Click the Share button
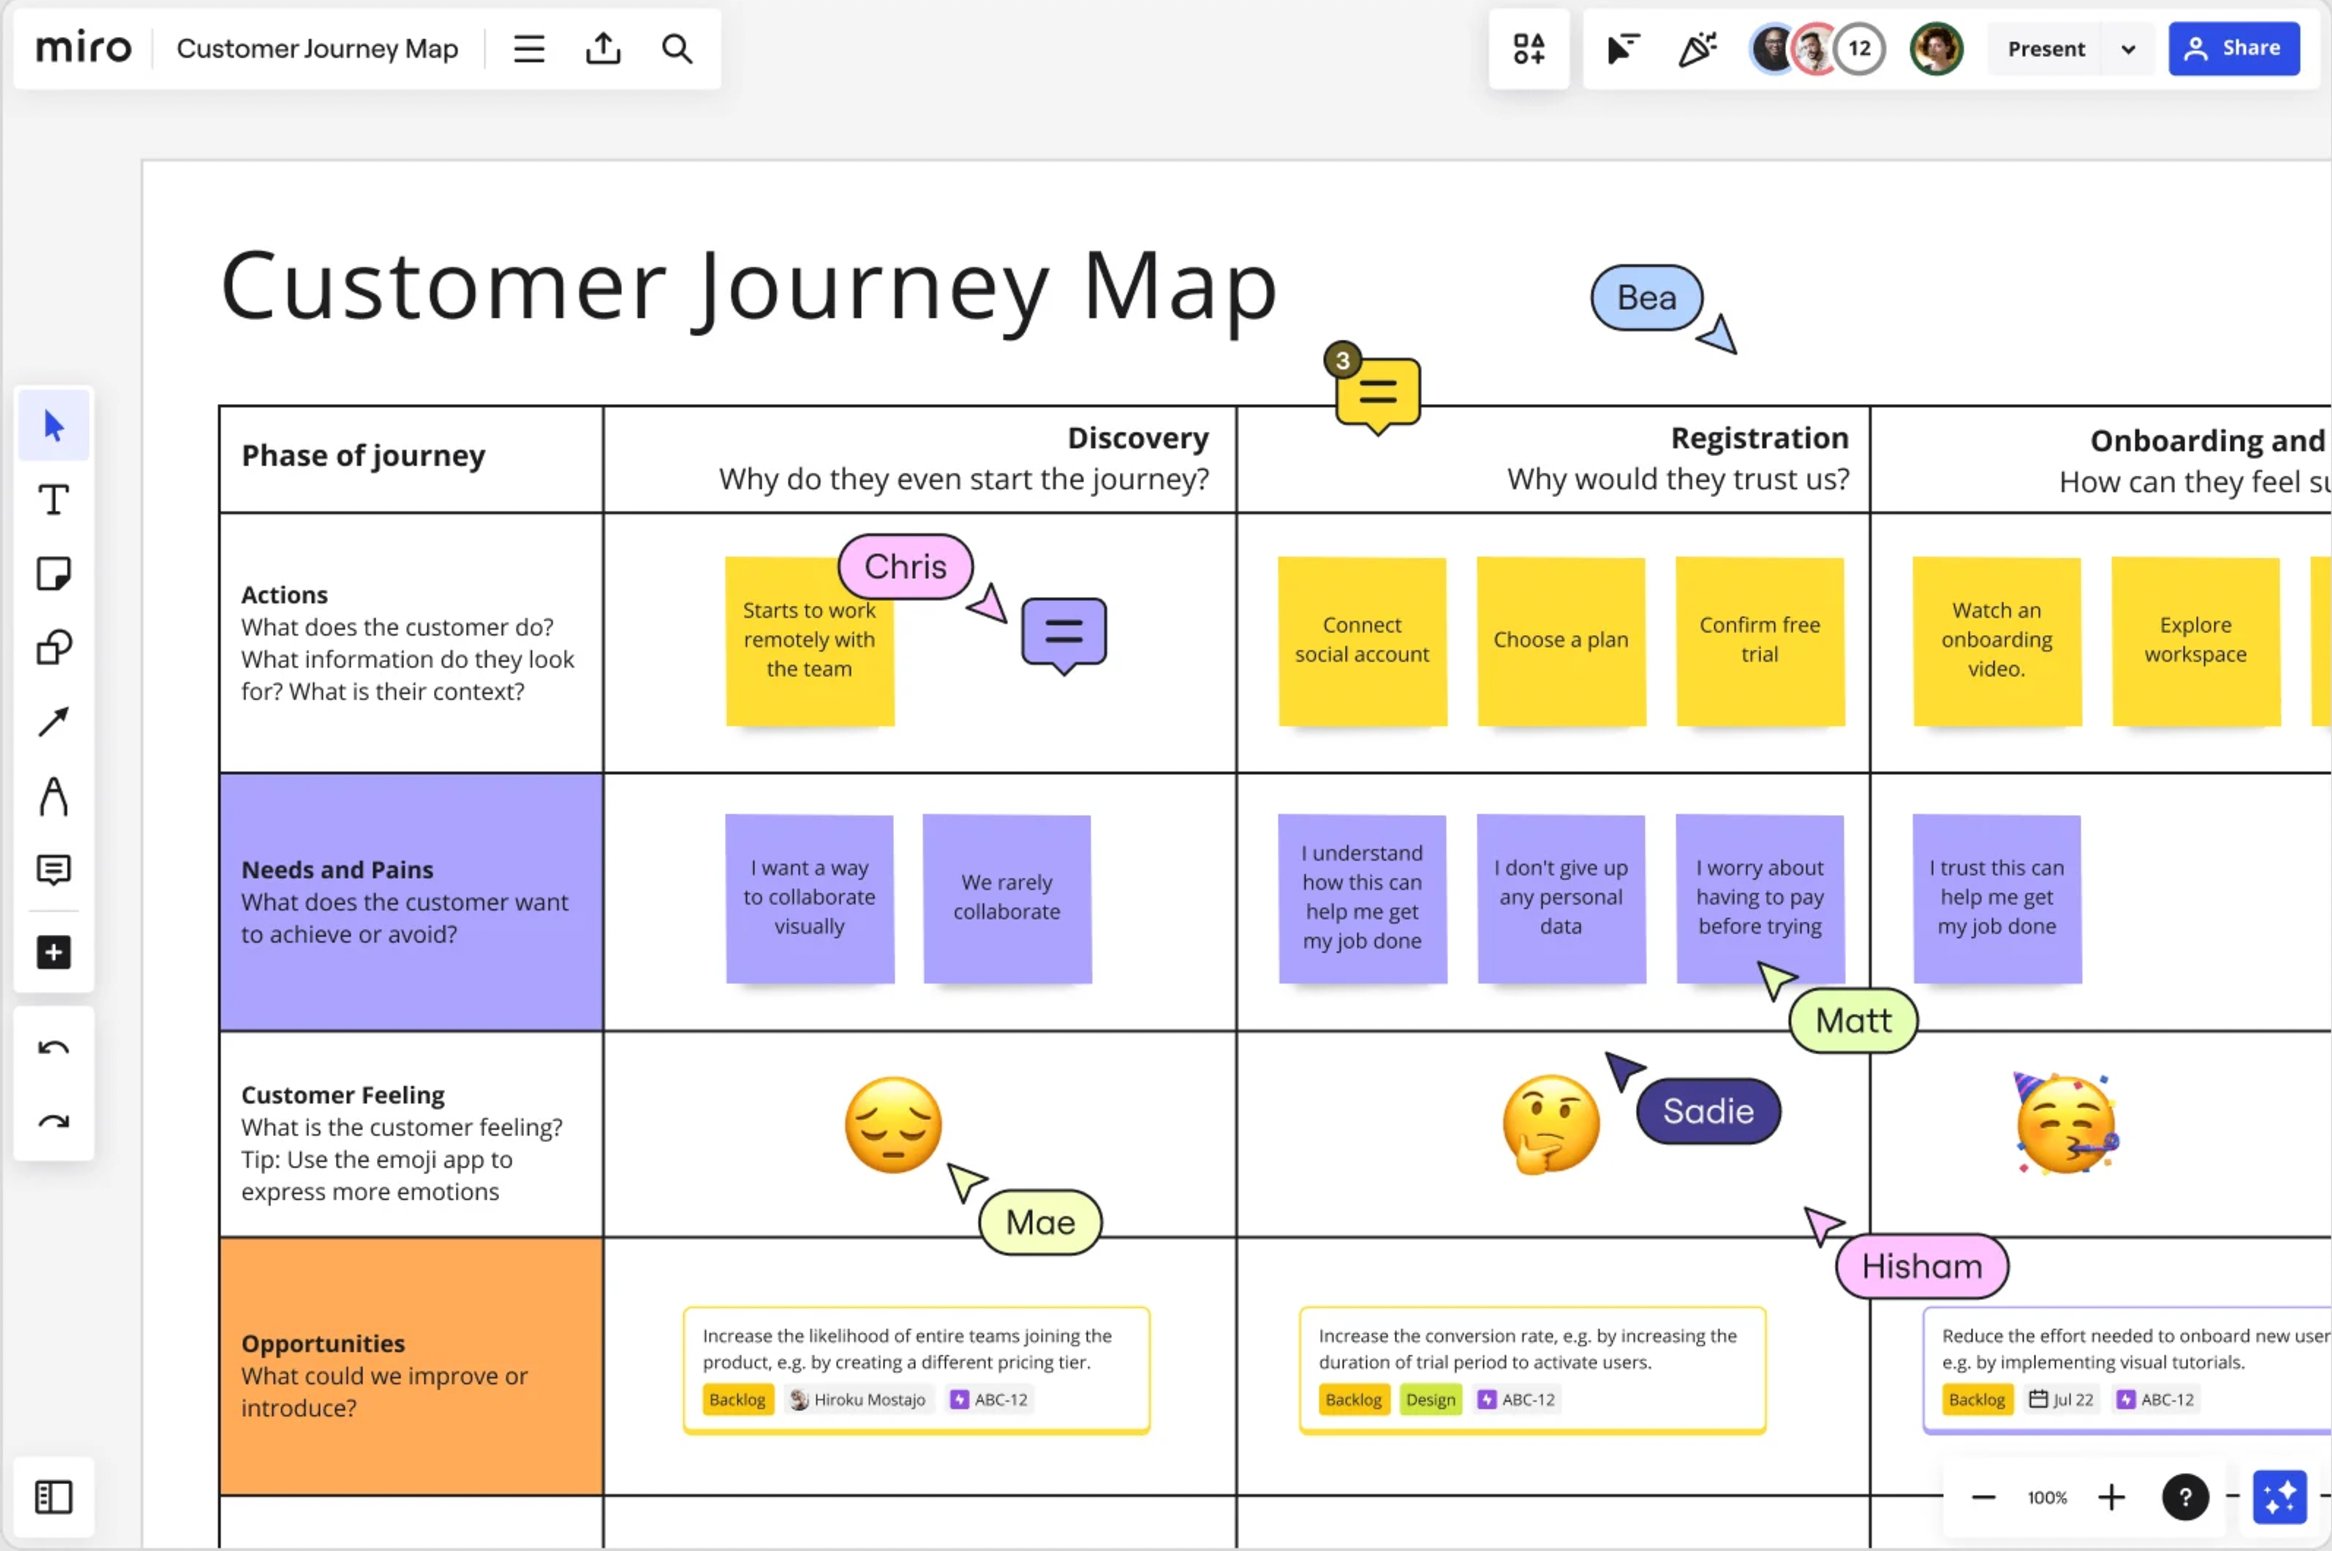2332x1551 pixels. (2233, 47)
